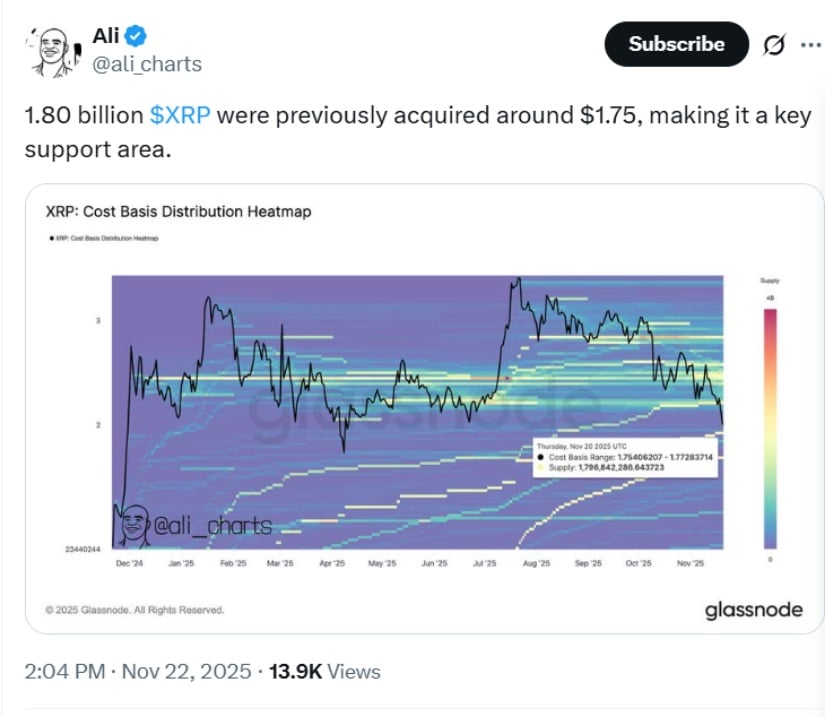Click the legend bullet for Cost Basis Heatmap
The image size is (825, 717).
coord(52,238)
